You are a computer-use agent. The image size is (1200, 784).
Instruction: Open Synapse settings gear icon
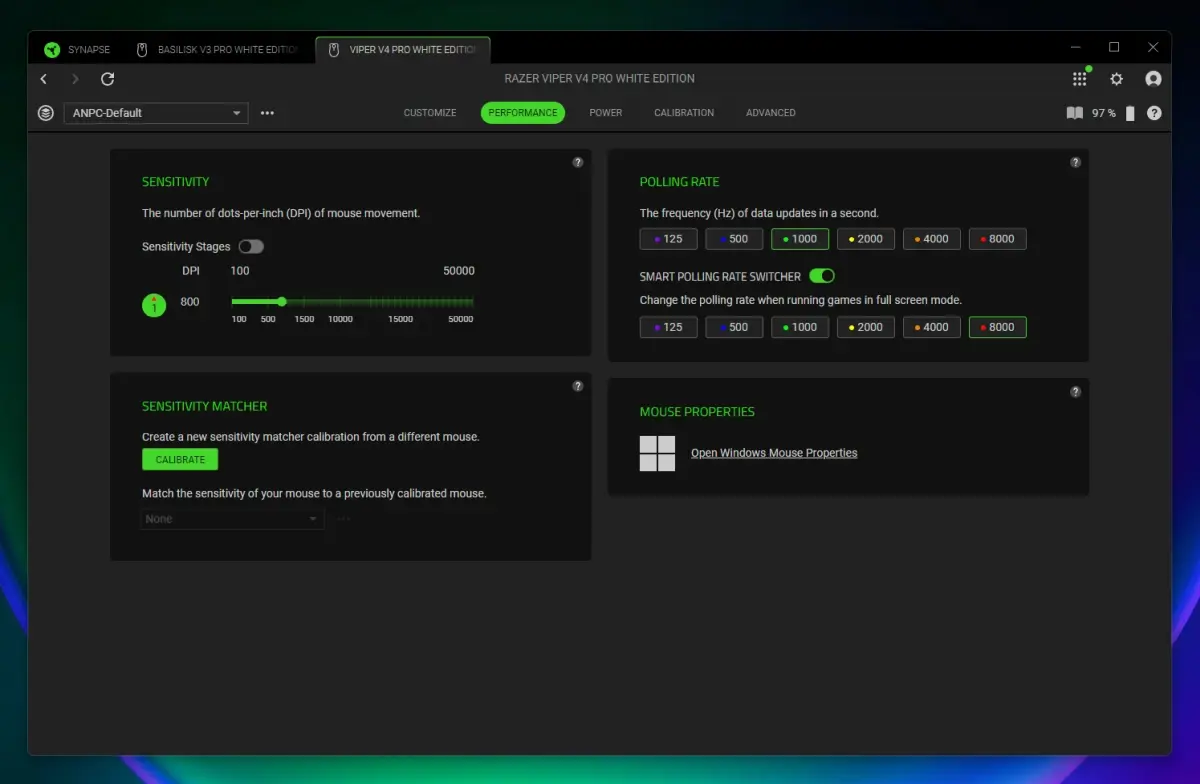point(1117,79)
